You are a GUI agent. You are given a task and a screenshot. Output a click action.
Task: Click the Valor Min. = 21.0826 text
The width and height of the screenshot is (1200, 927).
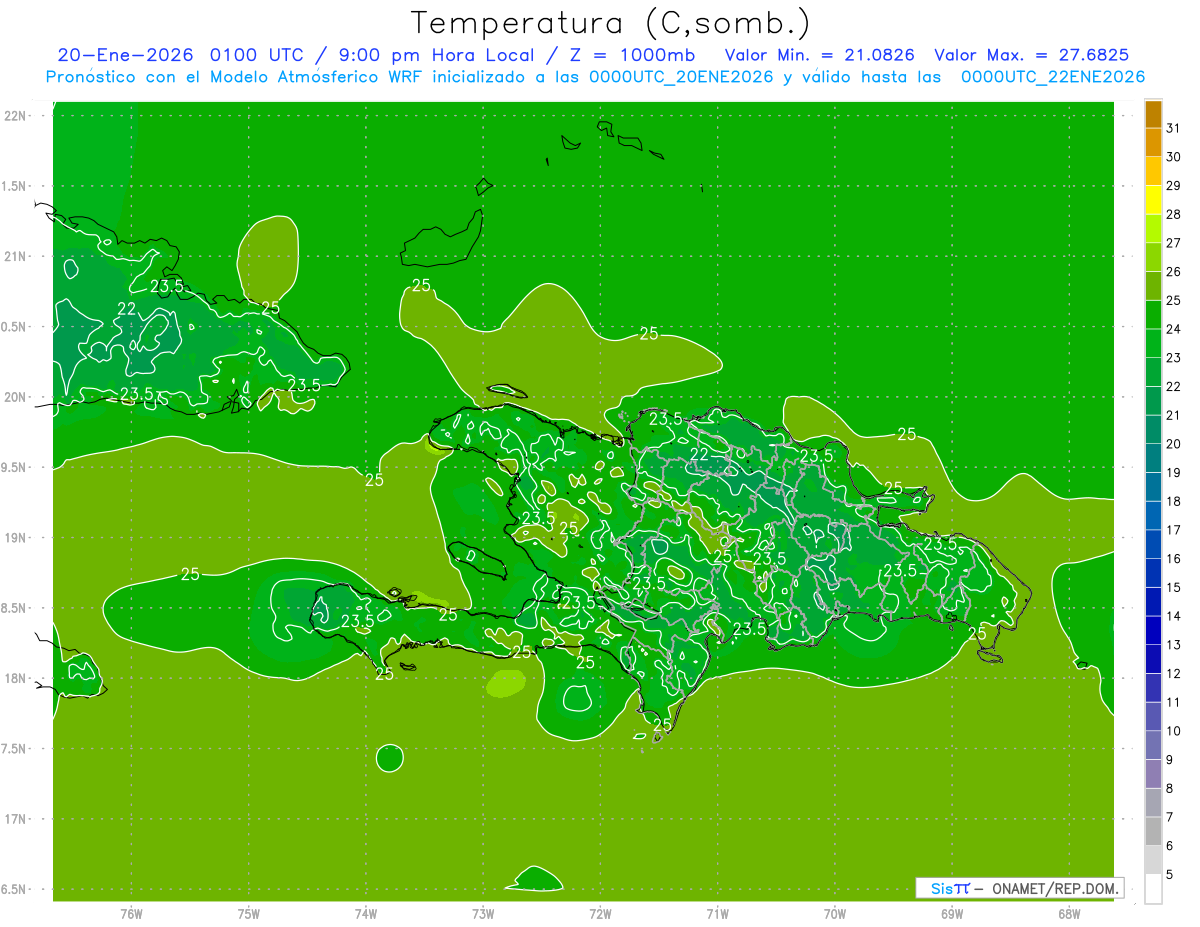(x=819, y=55)
